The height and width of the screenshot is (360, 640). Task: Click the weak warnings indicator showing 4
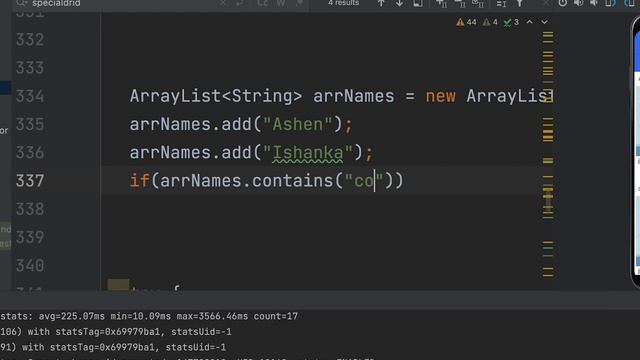(x=490, y=22)
